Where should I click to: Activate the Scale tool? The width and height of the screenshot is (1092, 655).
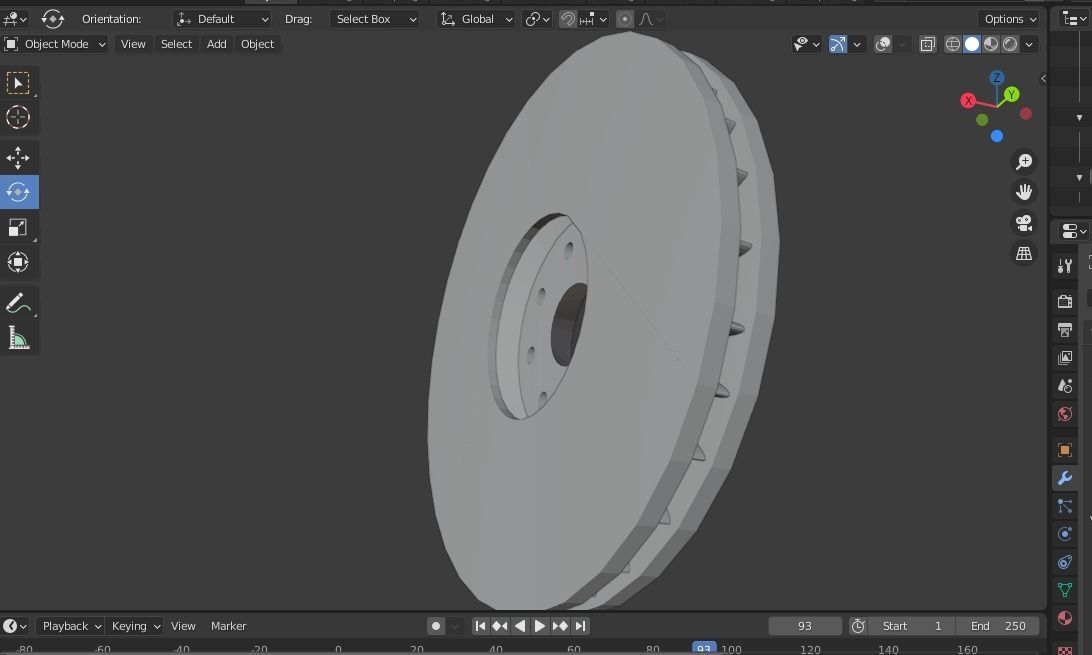[18, 227]
